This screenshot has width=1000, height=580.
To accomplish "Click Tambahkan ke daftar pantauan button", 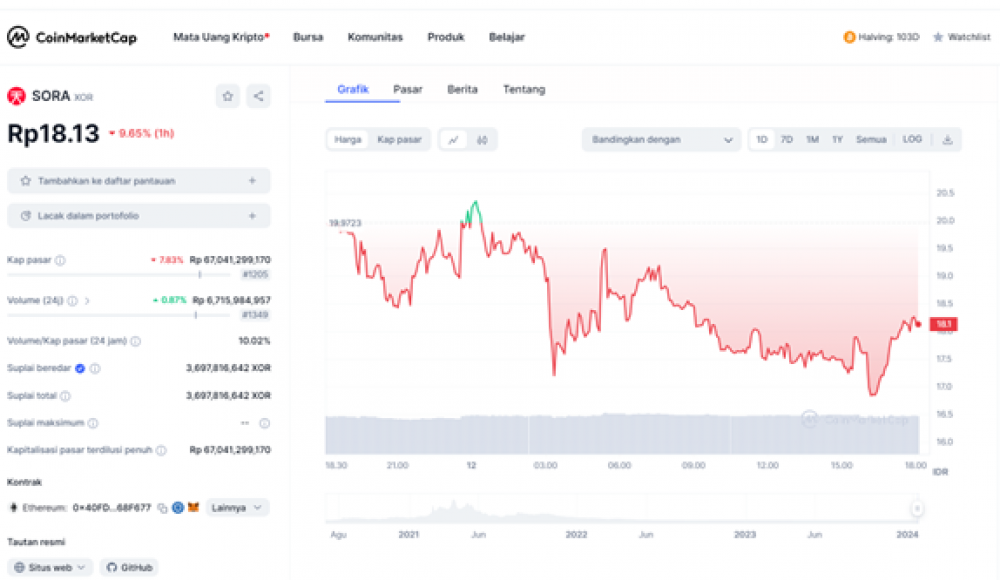I will point(138,181).
